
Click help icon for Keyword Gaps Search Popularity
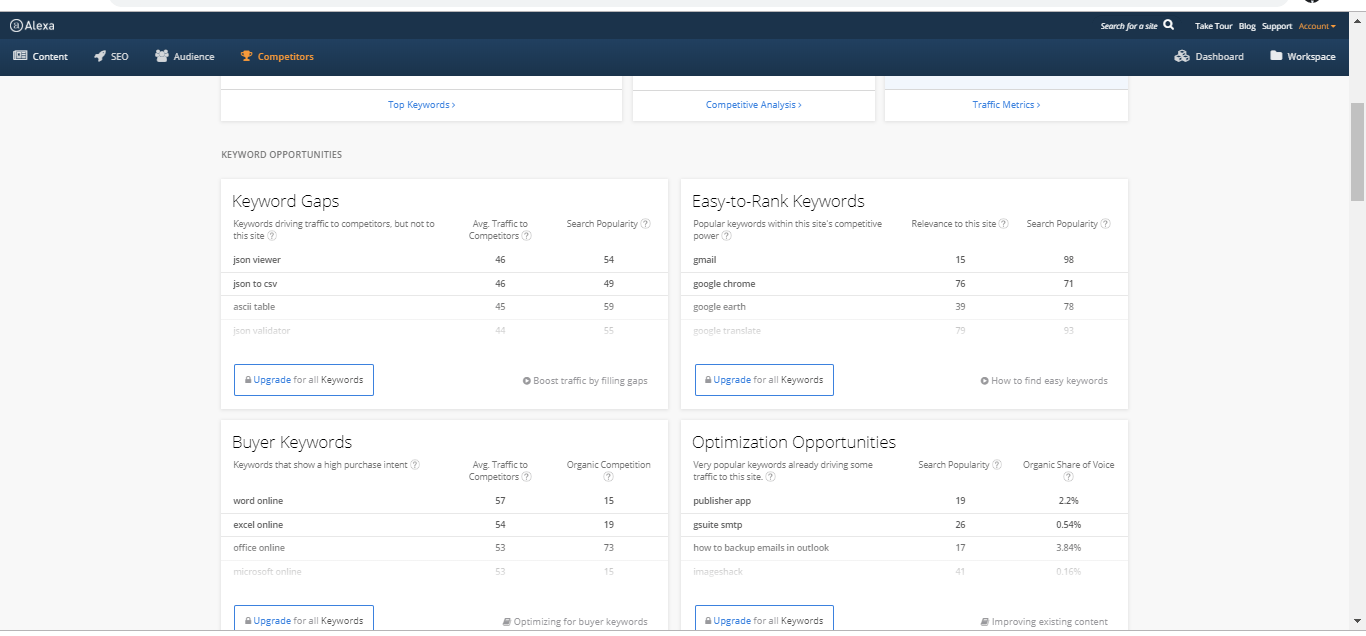646,224
